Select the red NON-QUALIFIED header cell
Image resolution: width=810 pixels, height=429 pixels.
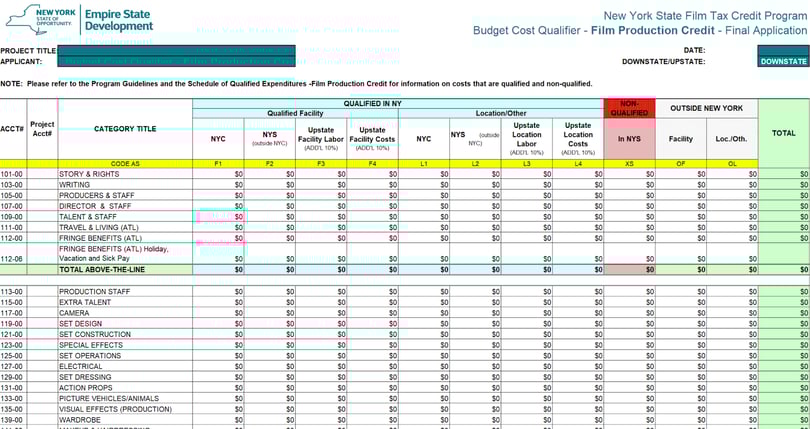point(629,109)
